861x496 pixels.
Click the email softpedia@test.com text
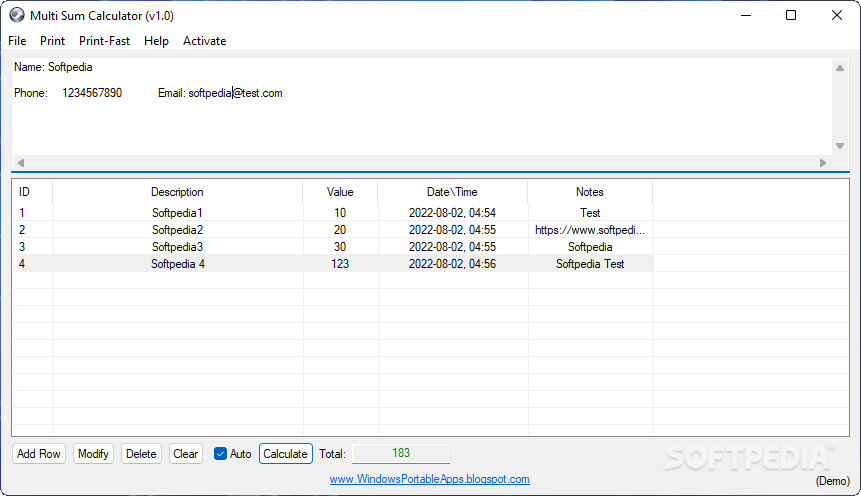pyautogui.click(x=236, y=93)
